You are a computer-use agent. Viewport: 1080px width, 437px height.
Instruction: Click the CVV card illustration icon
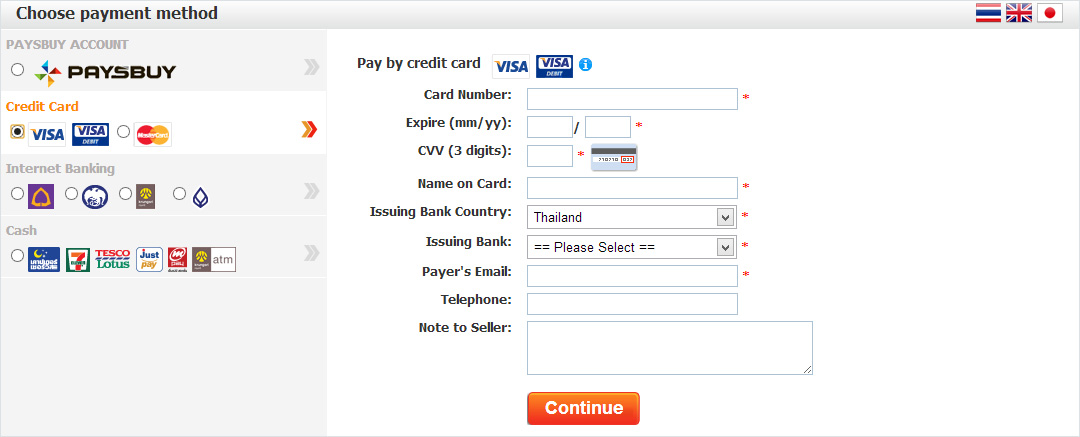pyautogui.click(x=614, y=157)
